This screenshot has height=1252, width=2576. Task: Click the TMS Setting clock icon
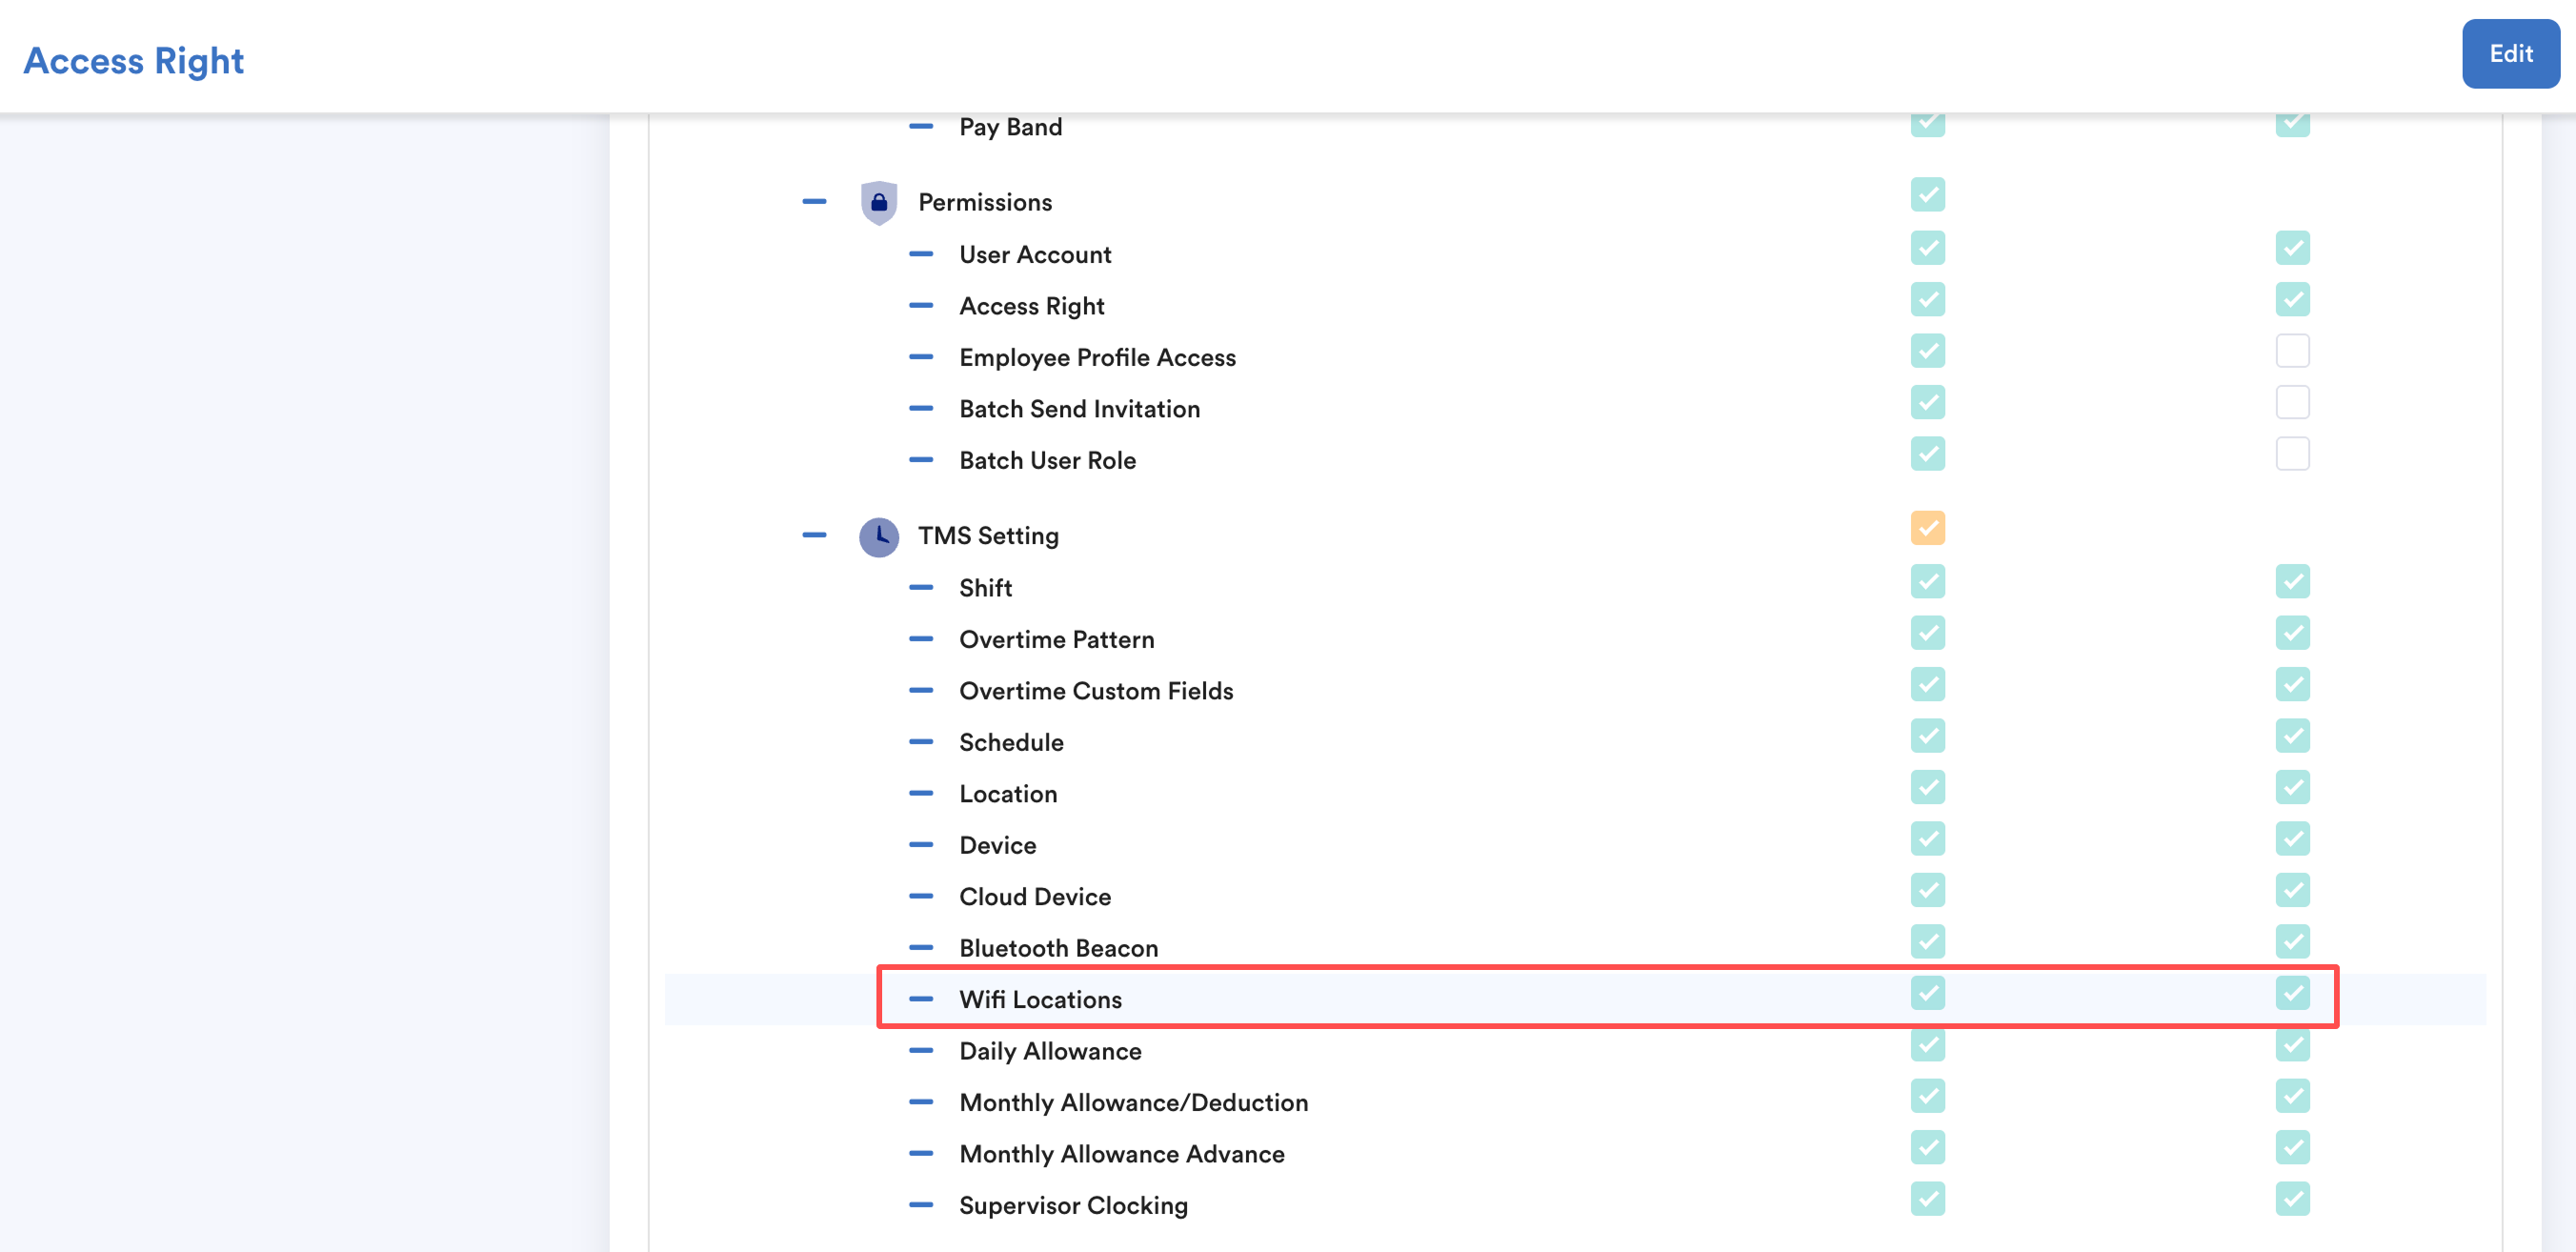[878, 537]
